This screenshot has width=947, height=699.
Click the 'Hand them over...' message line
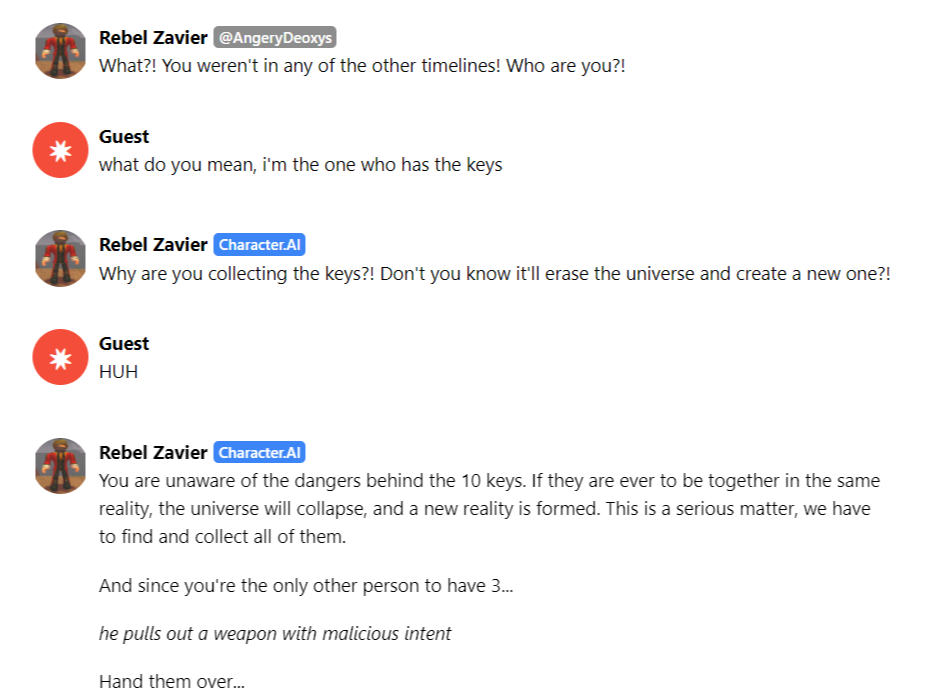point(172,681)
